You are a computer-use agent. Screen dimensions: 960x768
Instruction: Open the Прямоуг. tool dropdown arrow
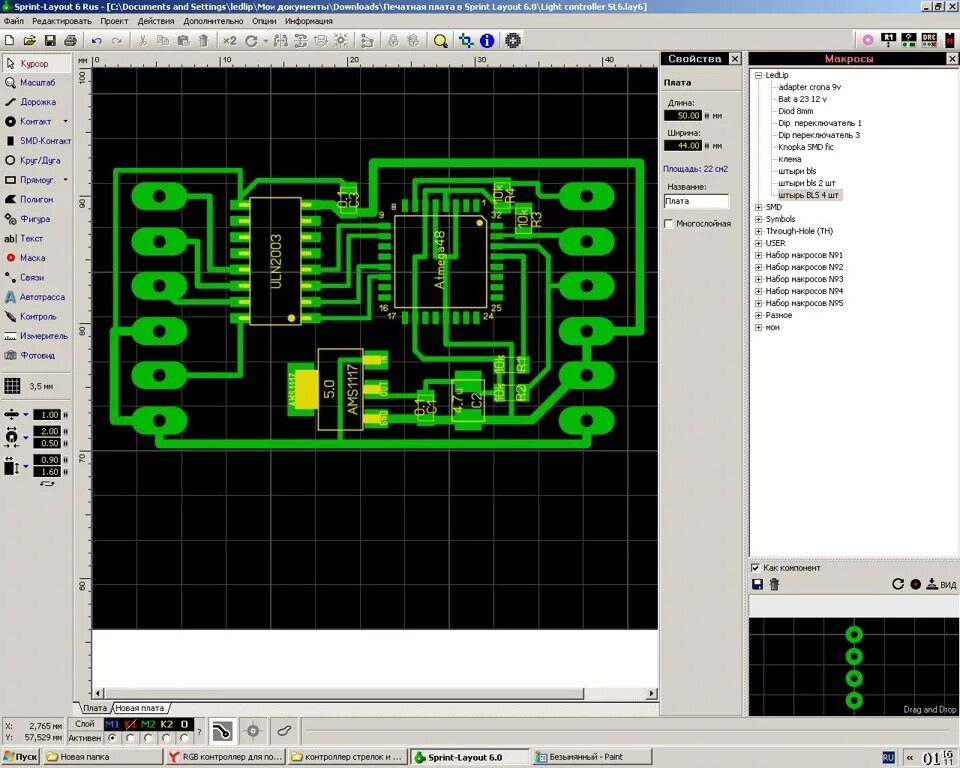(x=66, y=180)
